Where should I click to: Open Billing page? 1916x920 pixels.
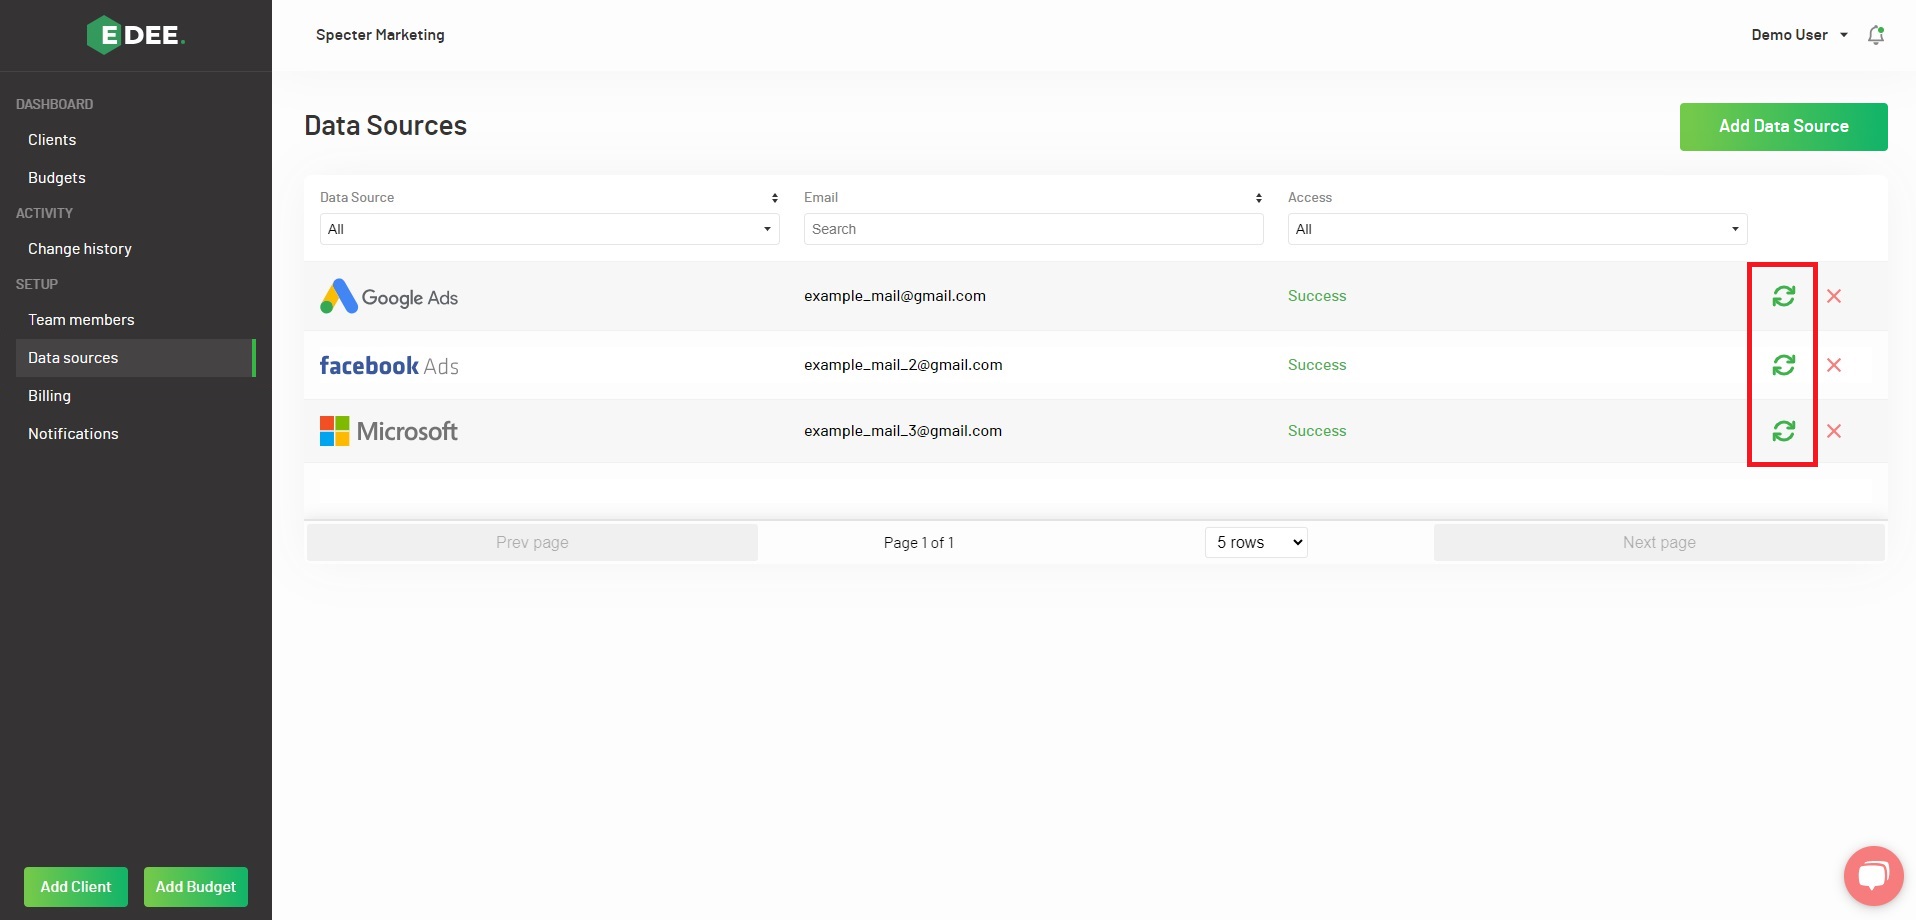point(49,396)
